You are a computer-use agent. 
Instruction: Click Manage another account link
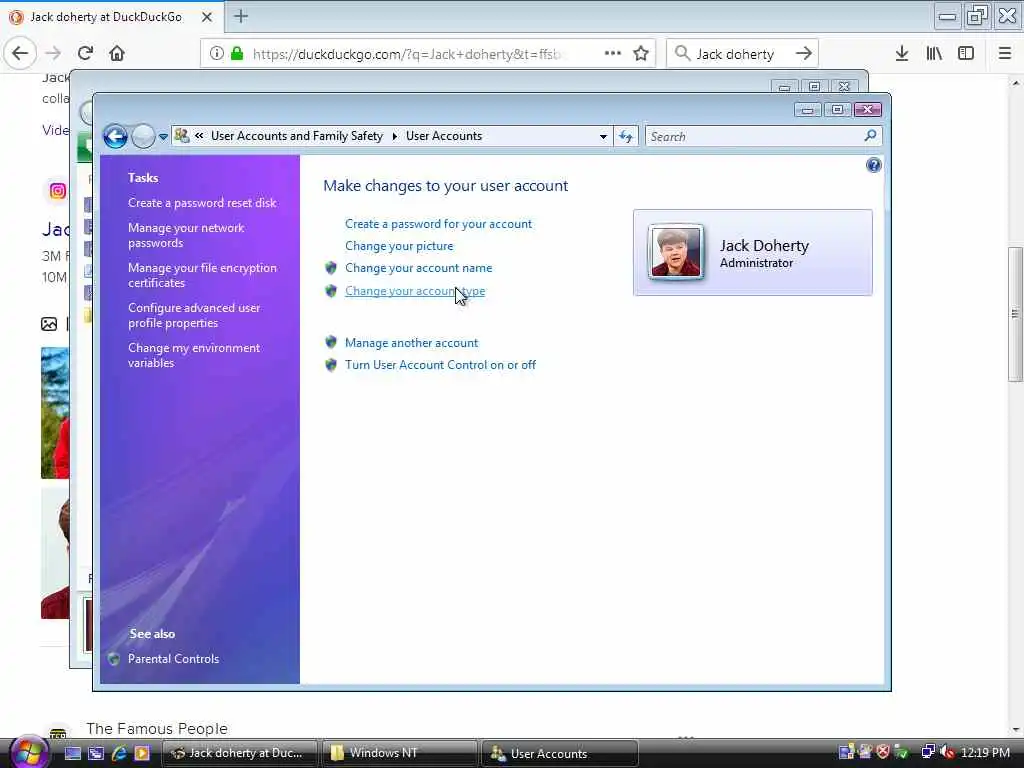coord(411,343)
